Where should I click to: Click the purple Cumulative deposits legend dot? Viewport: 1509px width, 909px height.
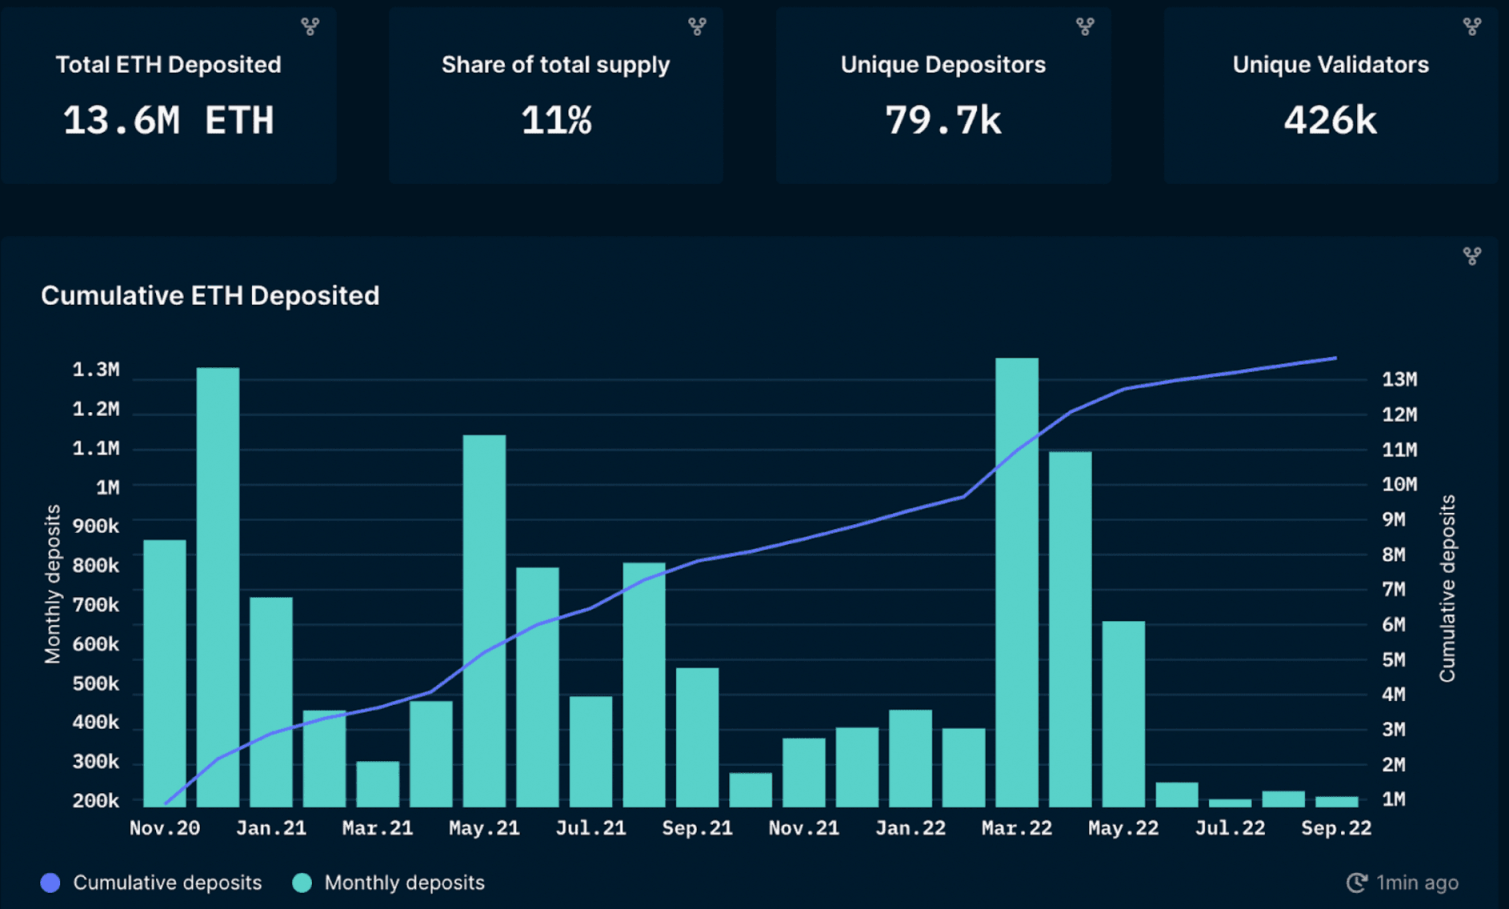pyautogui.click(x=50, y=883)
